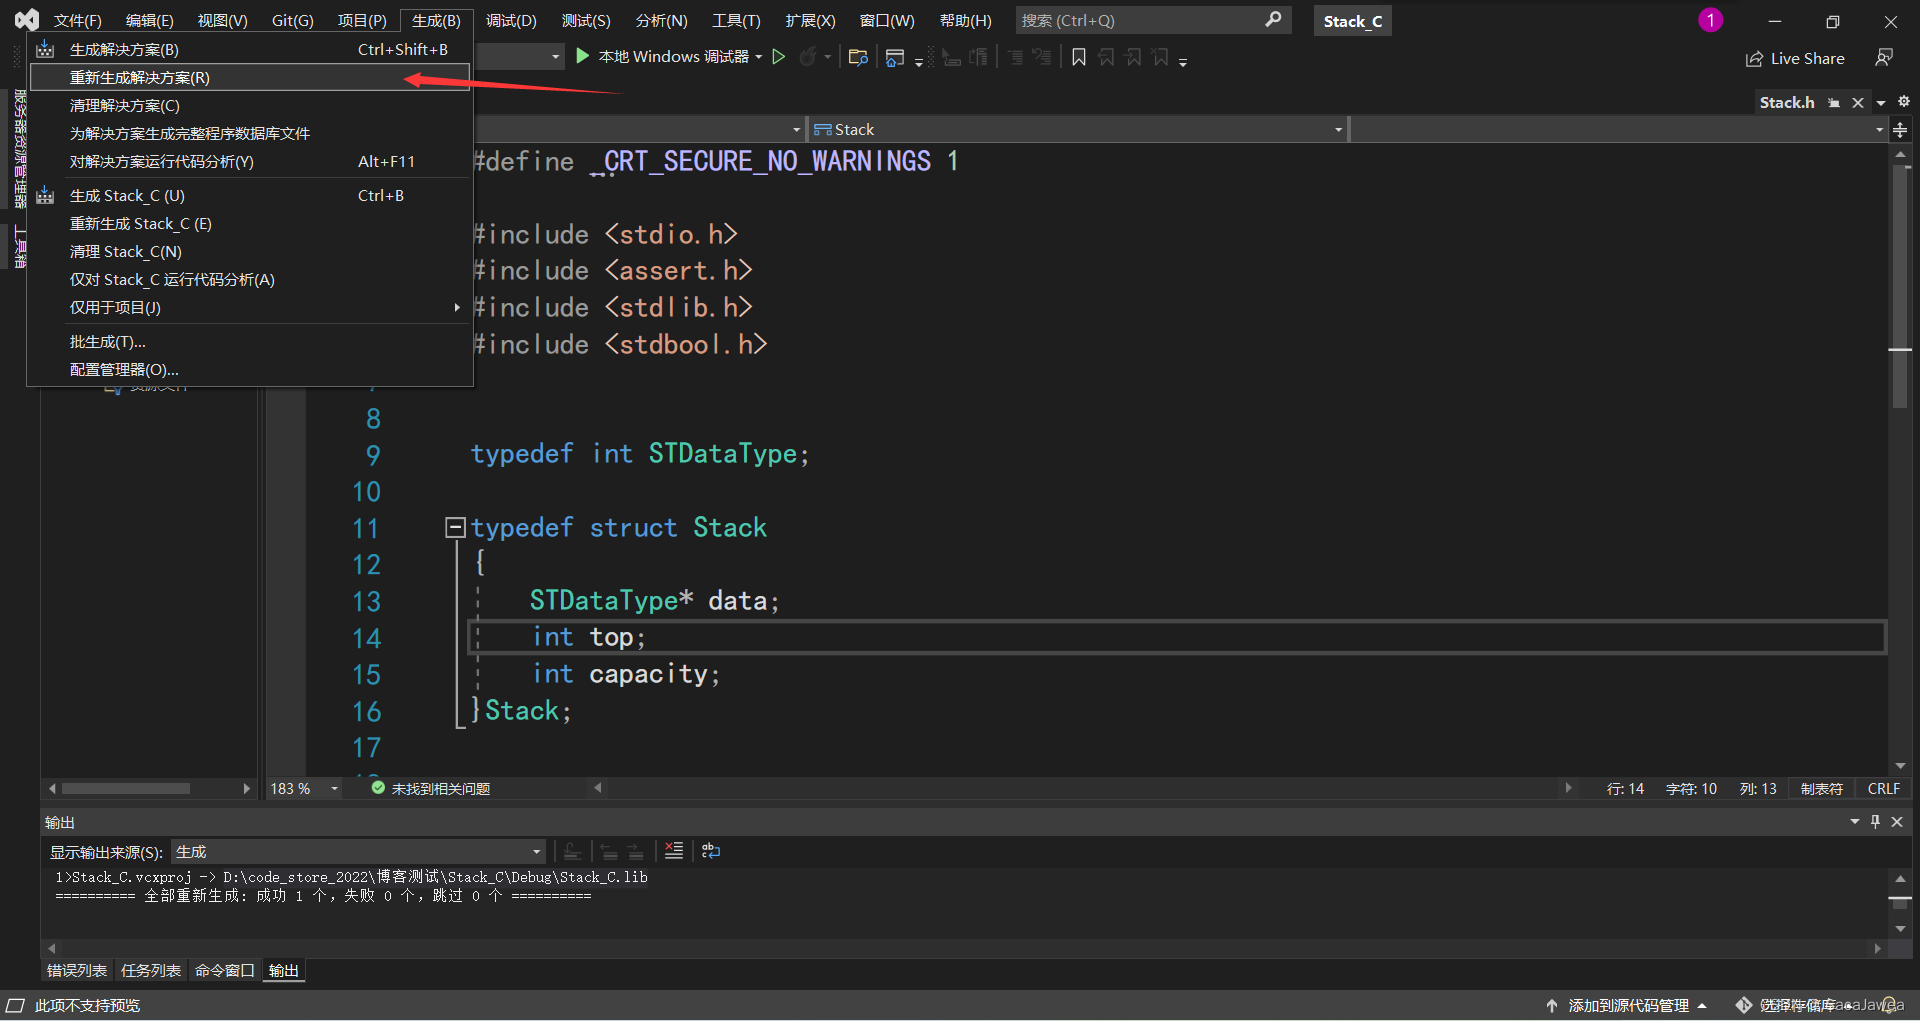The image size is (1920, 1021).
Task: Choose 生成 Stack_C (U) menu entry
Action: tap(250, 196)
